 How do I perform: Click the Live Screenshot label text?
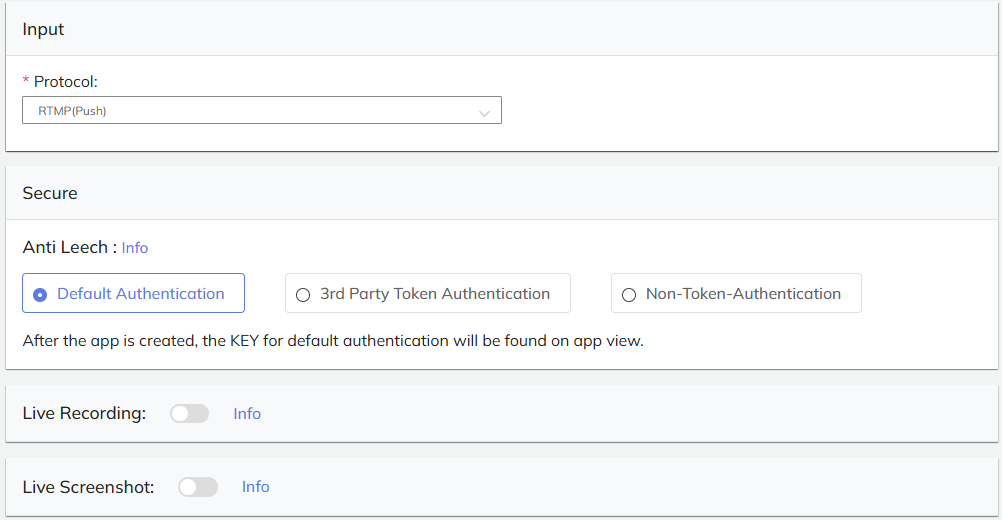pos(88,487)
